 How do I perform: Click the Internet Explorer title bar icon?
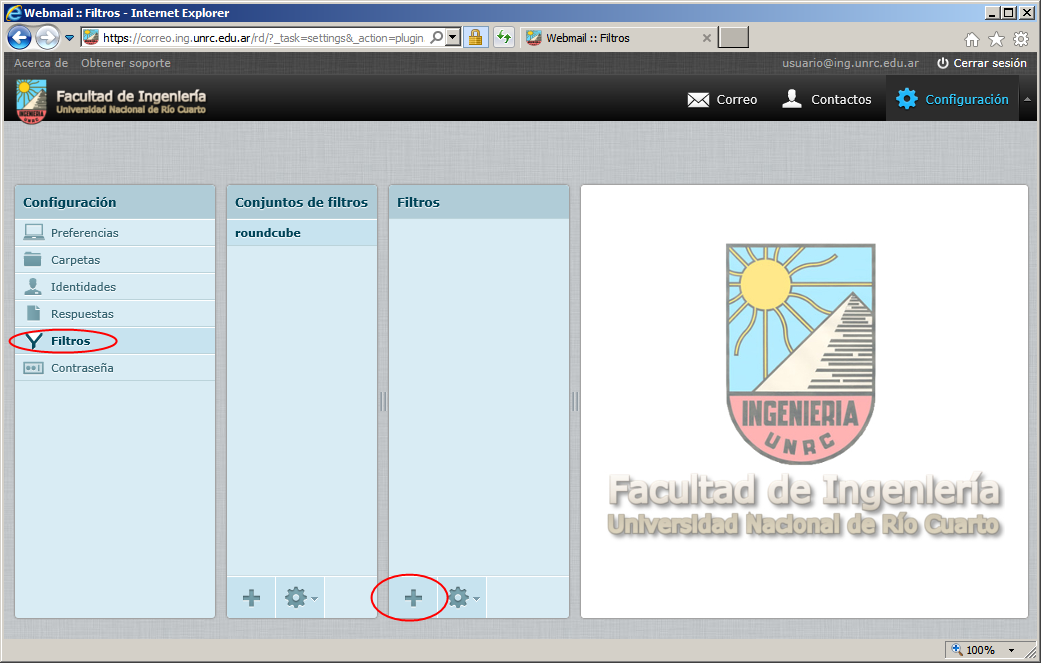[13, 13]
